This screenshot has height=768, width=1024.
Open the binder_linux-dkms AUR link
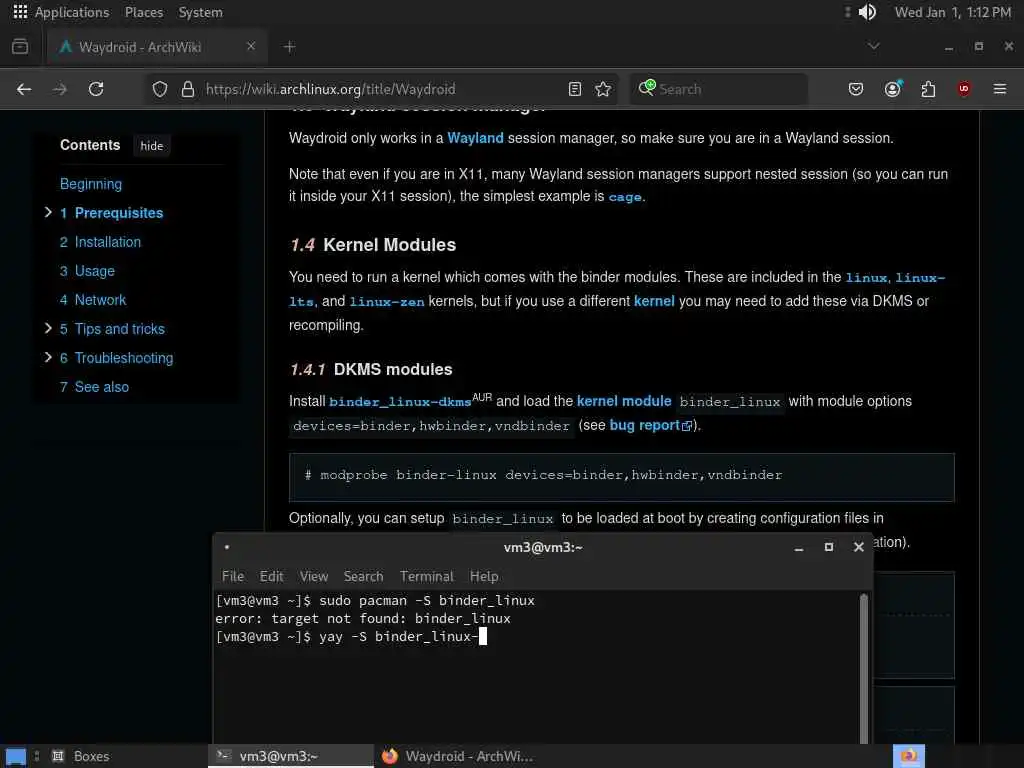(400, 402)
